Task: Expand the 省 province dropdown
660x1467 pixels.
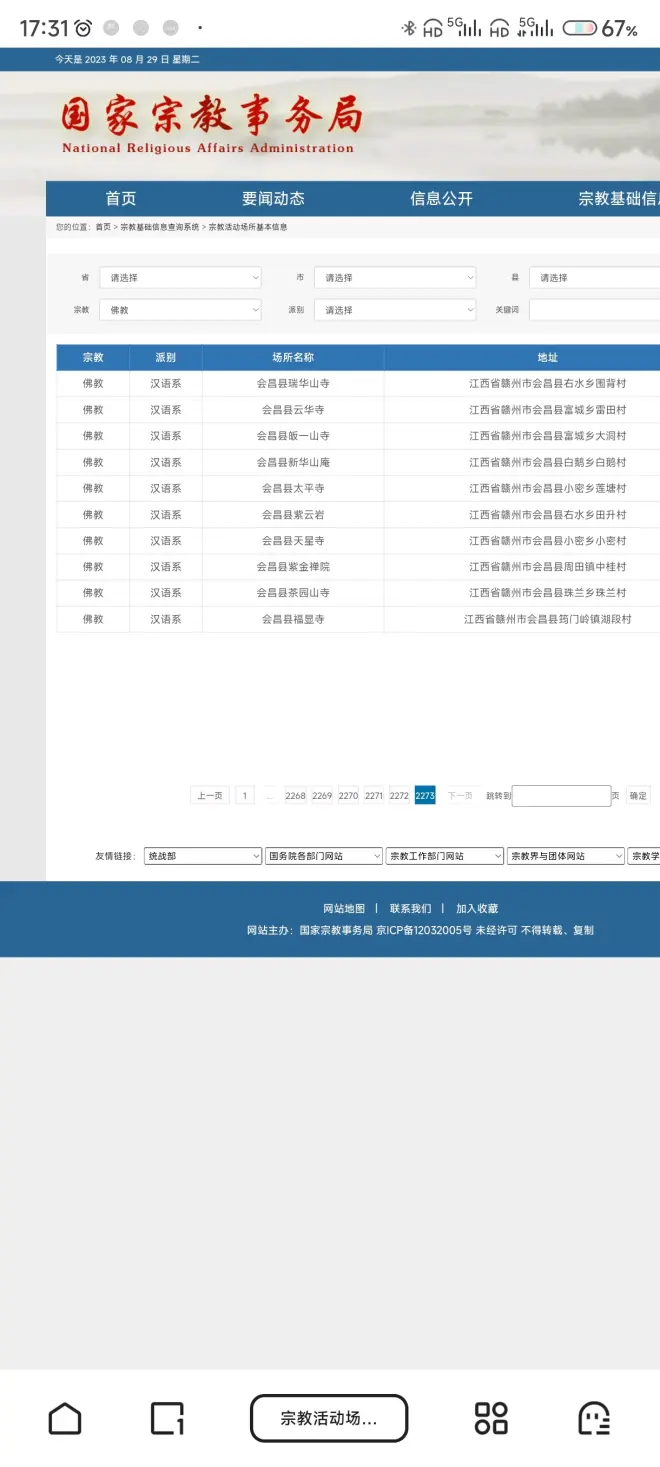Action: tap(180, 278)
